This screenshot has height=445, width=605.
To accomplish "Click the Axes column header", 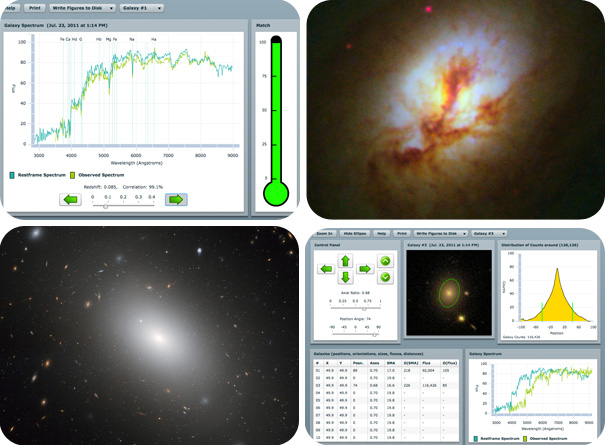I will click(x=375, y=363).
